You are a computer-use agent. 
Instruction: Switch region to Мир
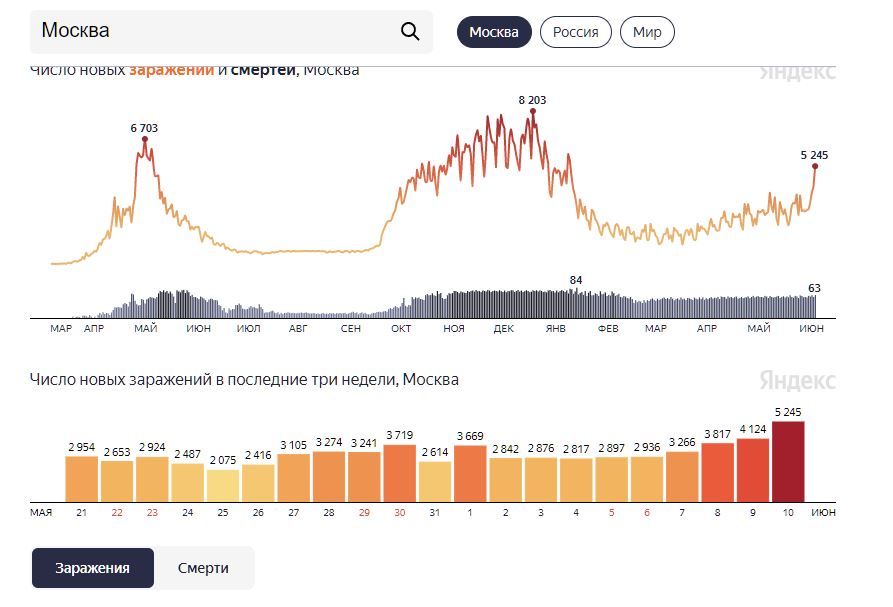click(647, 32)
